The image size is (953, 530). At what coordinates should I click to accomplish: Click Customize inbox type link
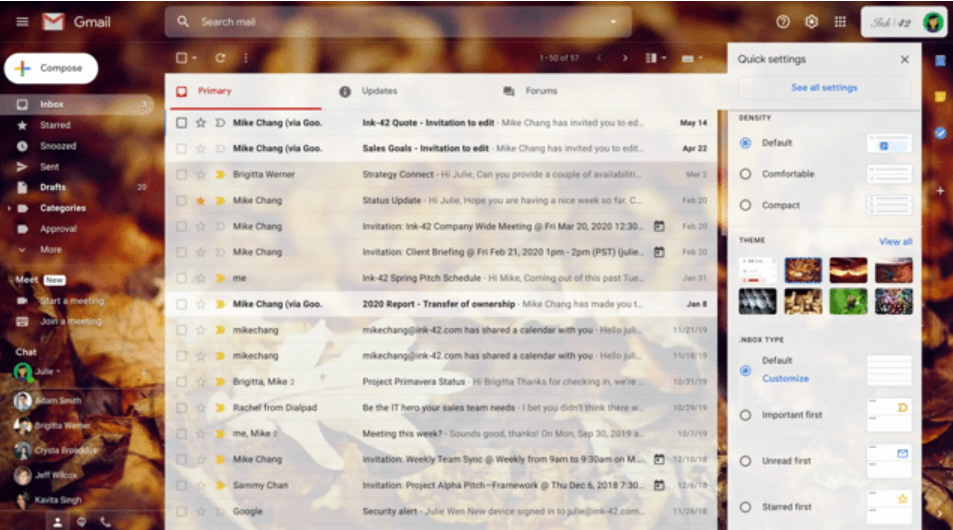click(x=785, y=379)
